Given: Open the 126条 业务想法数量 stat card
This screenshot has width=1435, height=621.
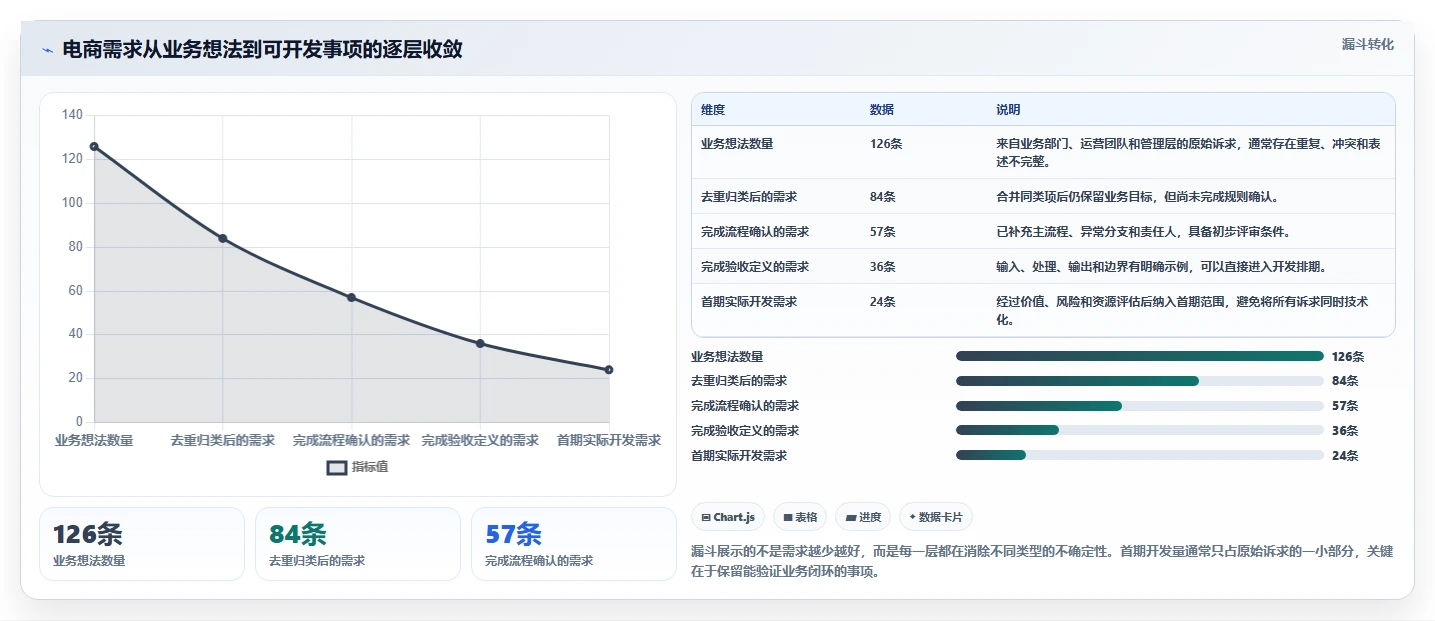Looking at the screenshot, I should click(142, 544).
